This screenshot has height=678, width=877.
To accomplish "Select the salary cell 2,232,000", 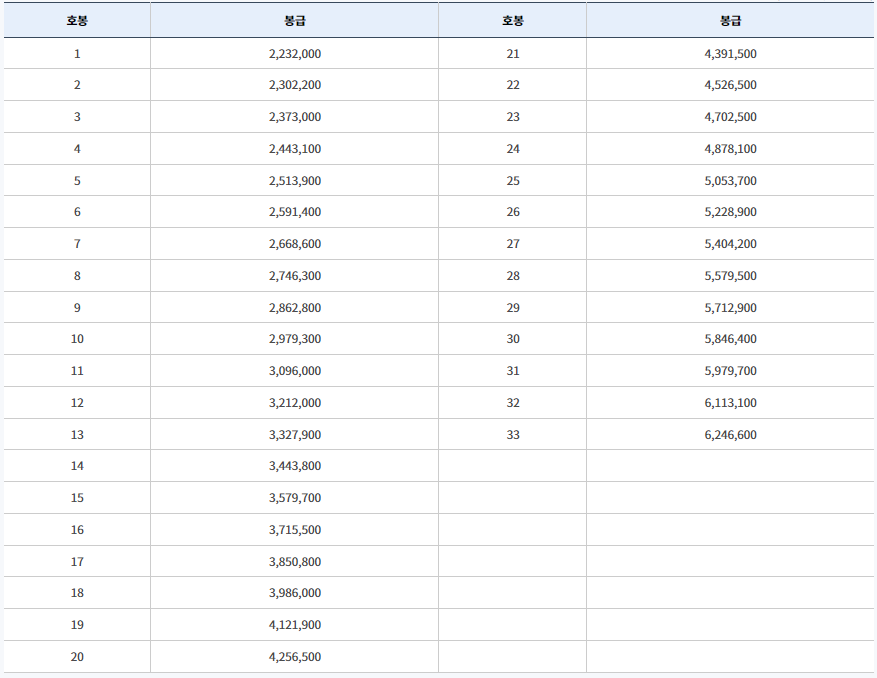I will [295, 54].
